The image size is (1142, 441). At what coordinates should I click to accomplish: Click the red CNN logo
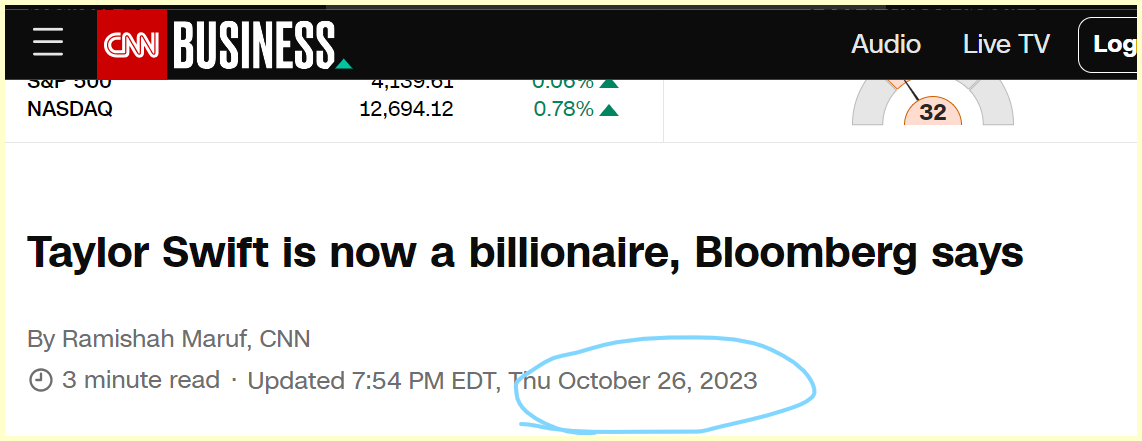pyautogui.click(x=132, y=45)
